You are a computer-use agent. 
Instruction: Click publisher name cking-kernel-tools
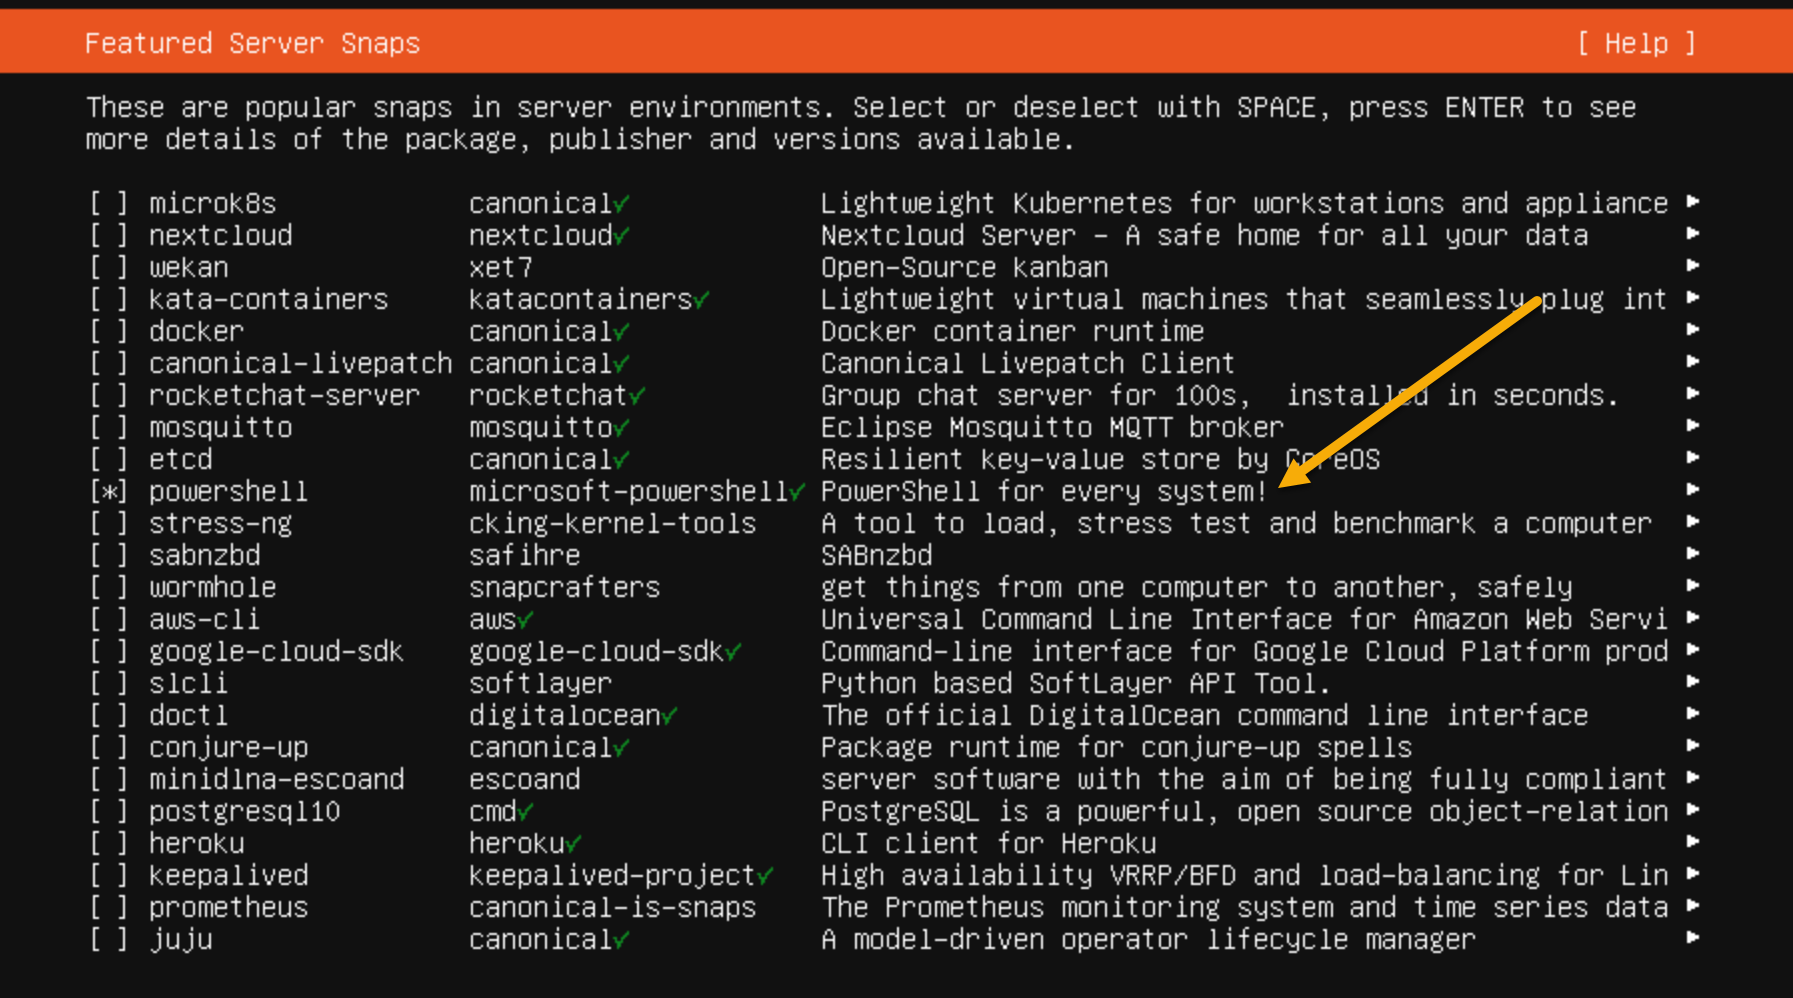[613, 524]
